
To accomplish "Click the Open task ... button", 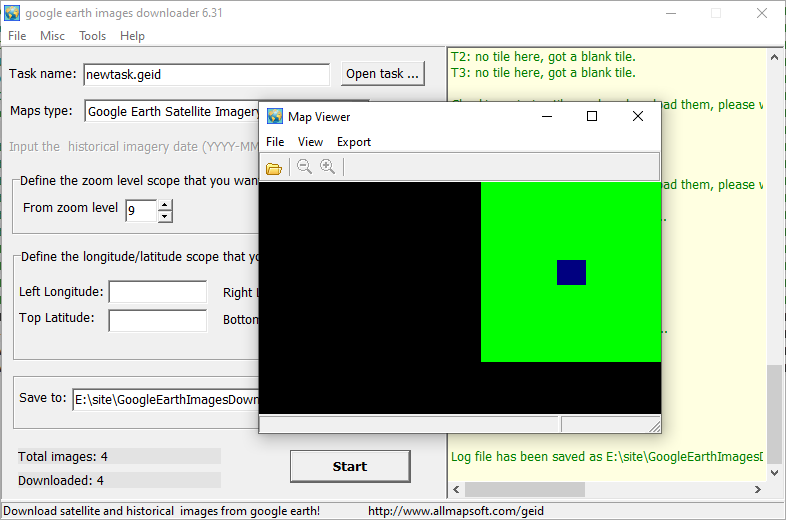I will [x=382, y=74].
